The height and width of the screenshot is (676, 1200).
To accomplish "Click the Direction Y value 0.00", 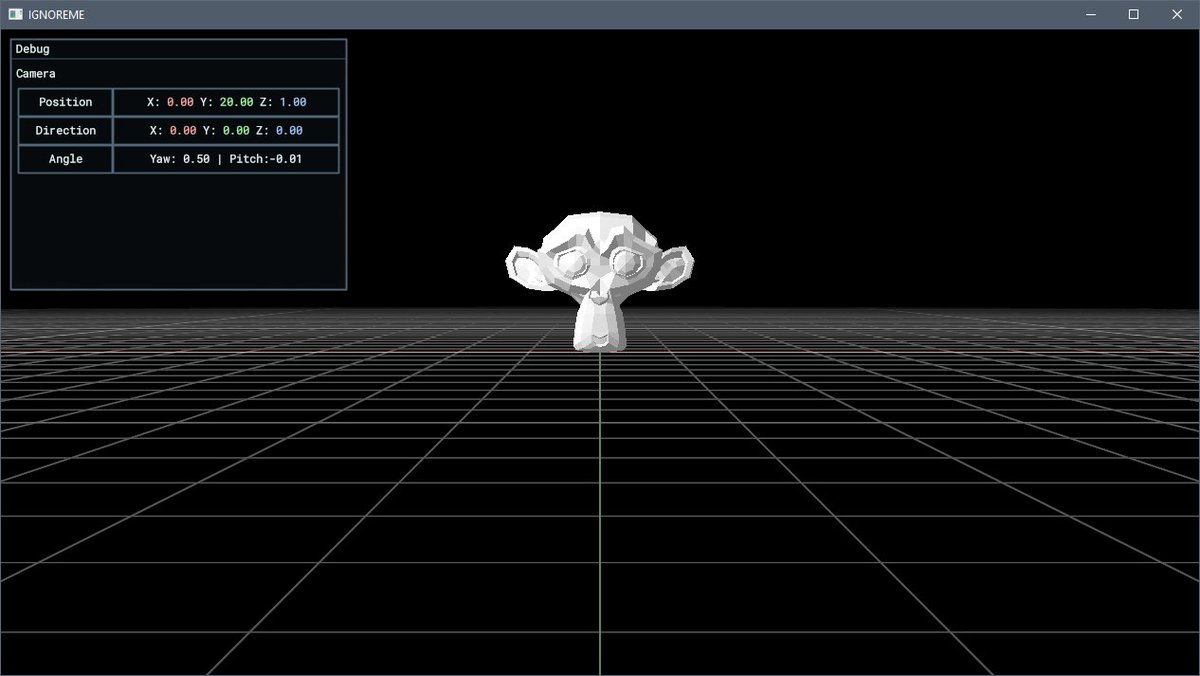I will (236, 131).
